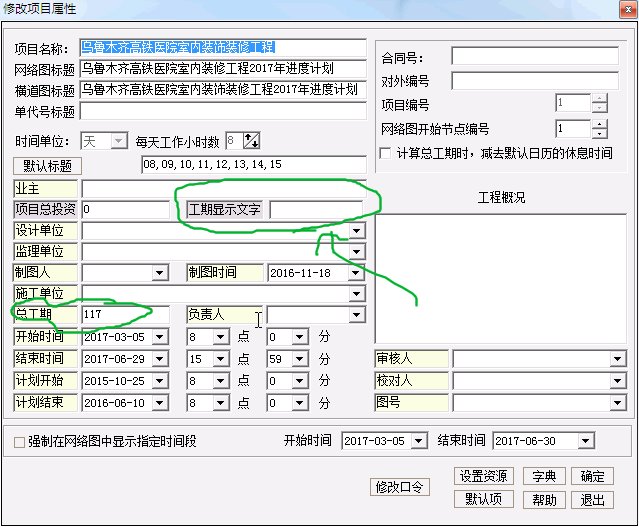Click the 设置资源 button

click(484, 476)
